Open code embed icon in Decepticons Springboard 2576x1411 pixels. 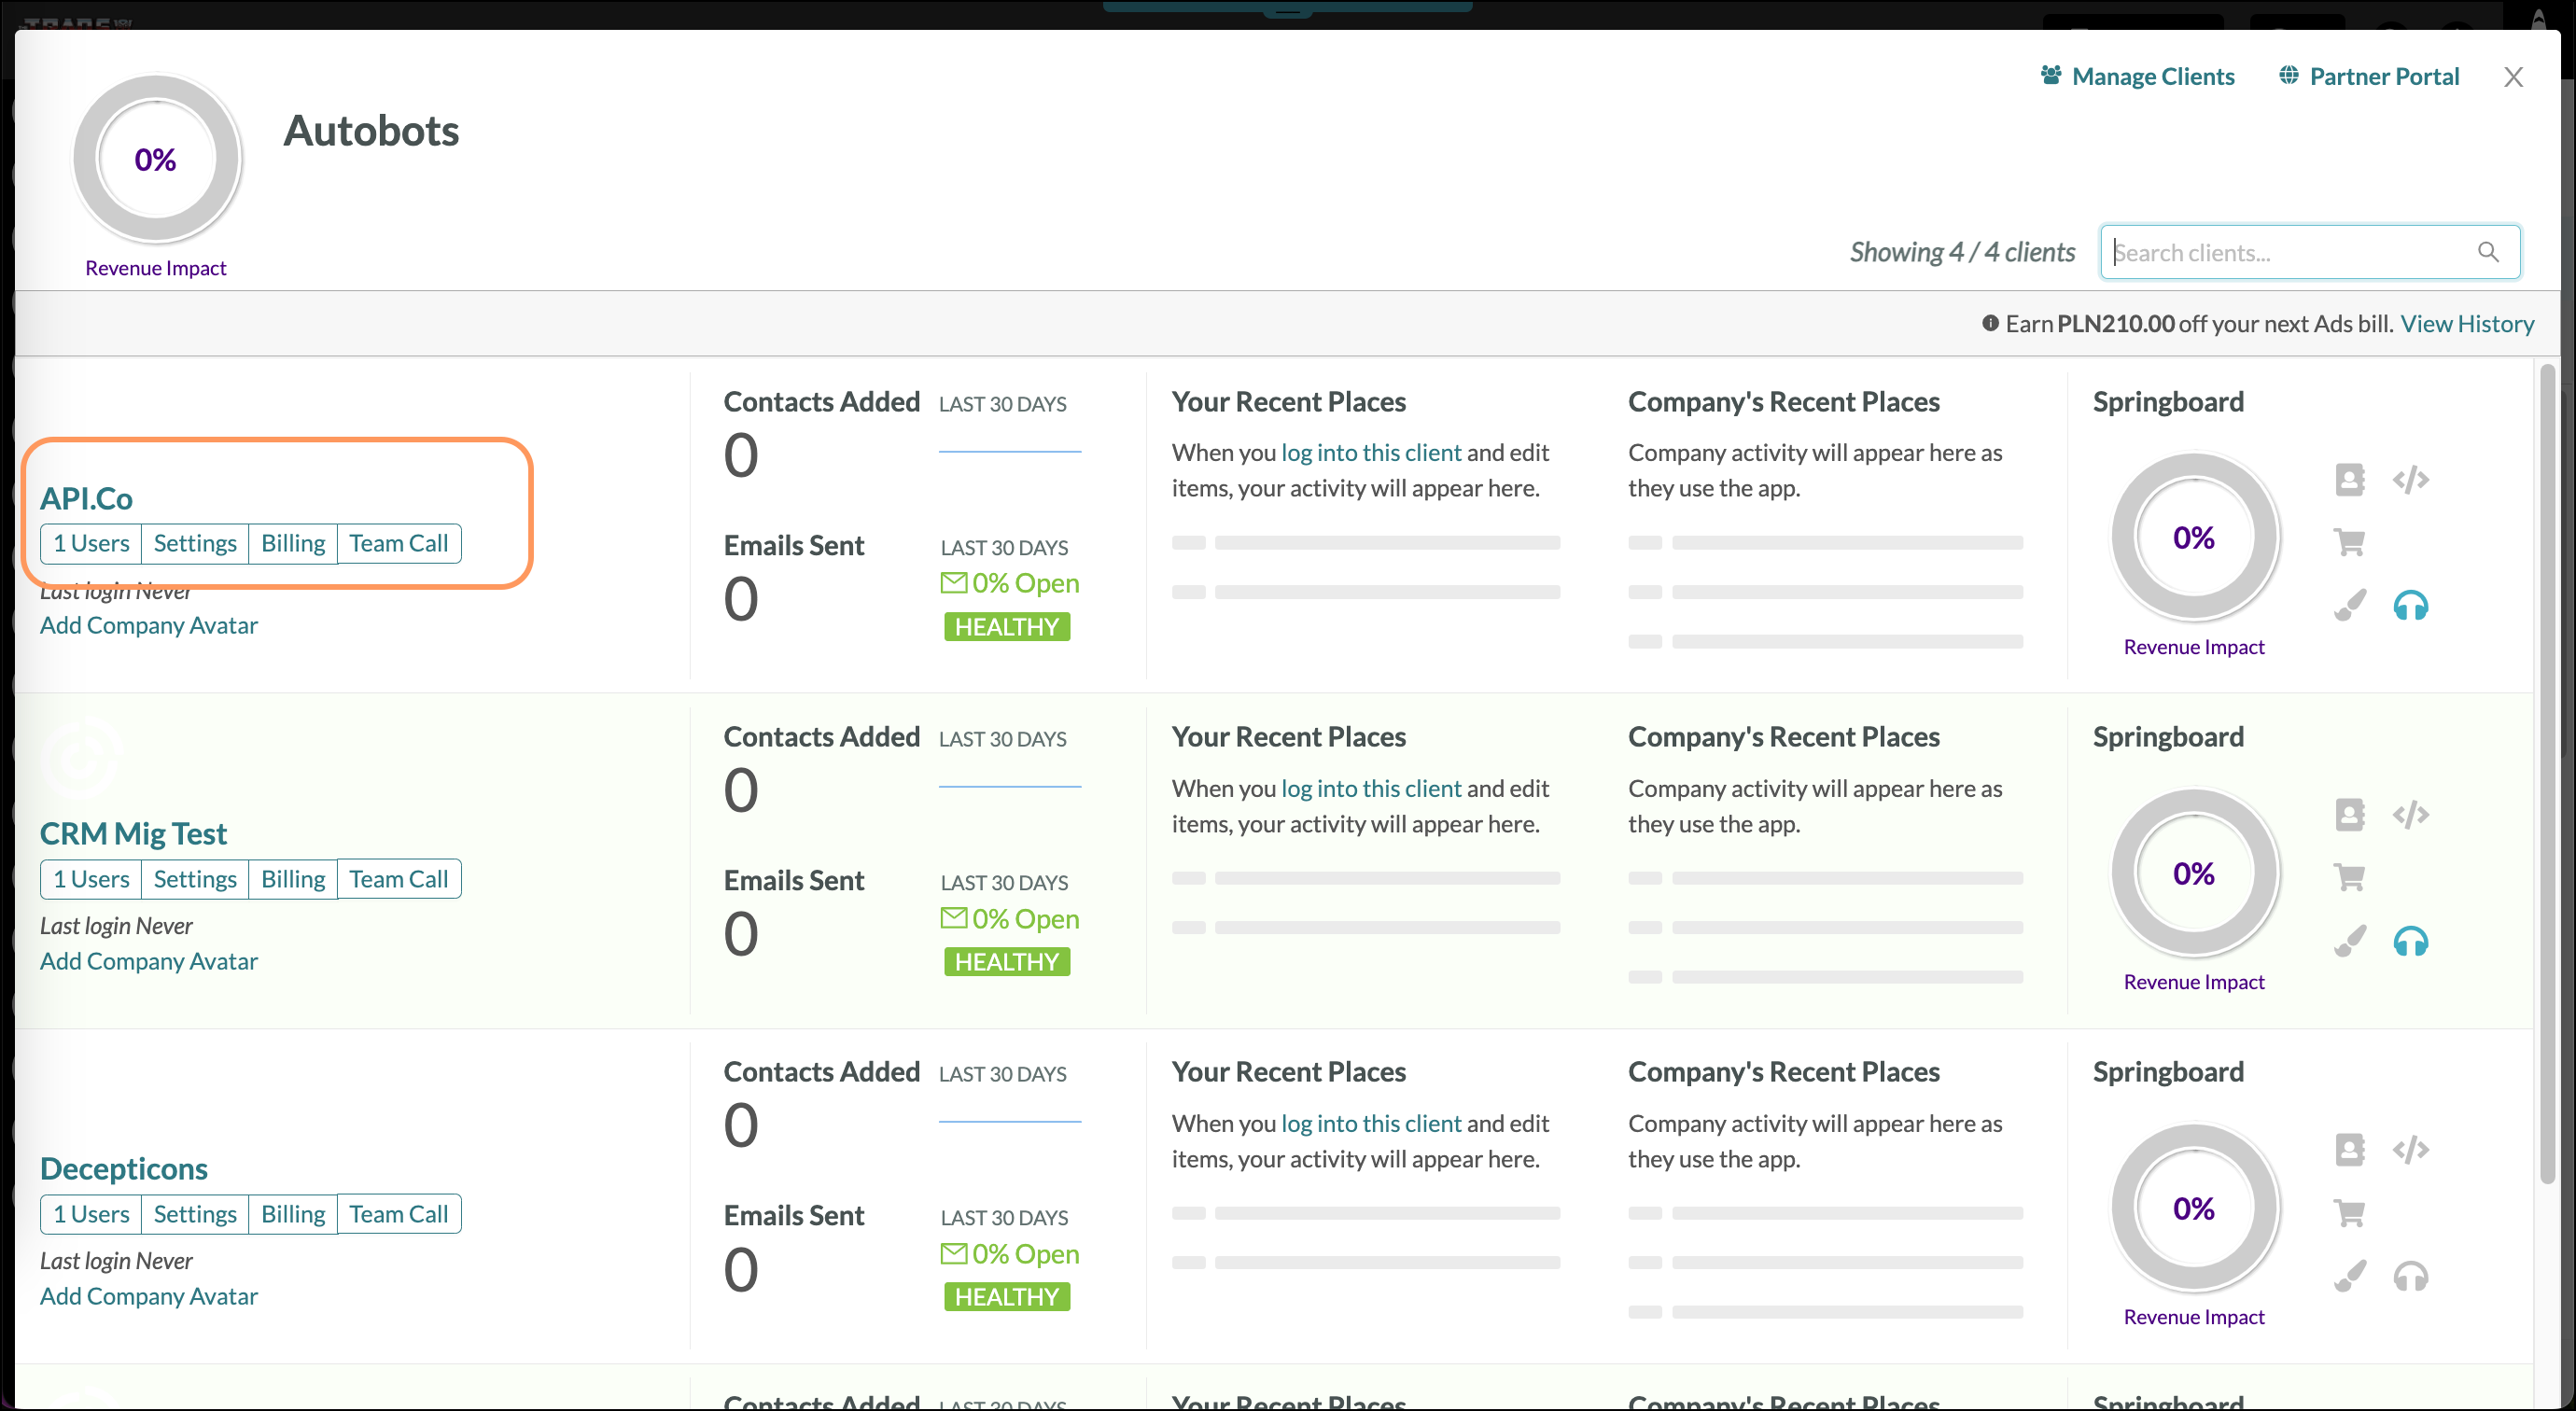[x=2411, y=1150]
